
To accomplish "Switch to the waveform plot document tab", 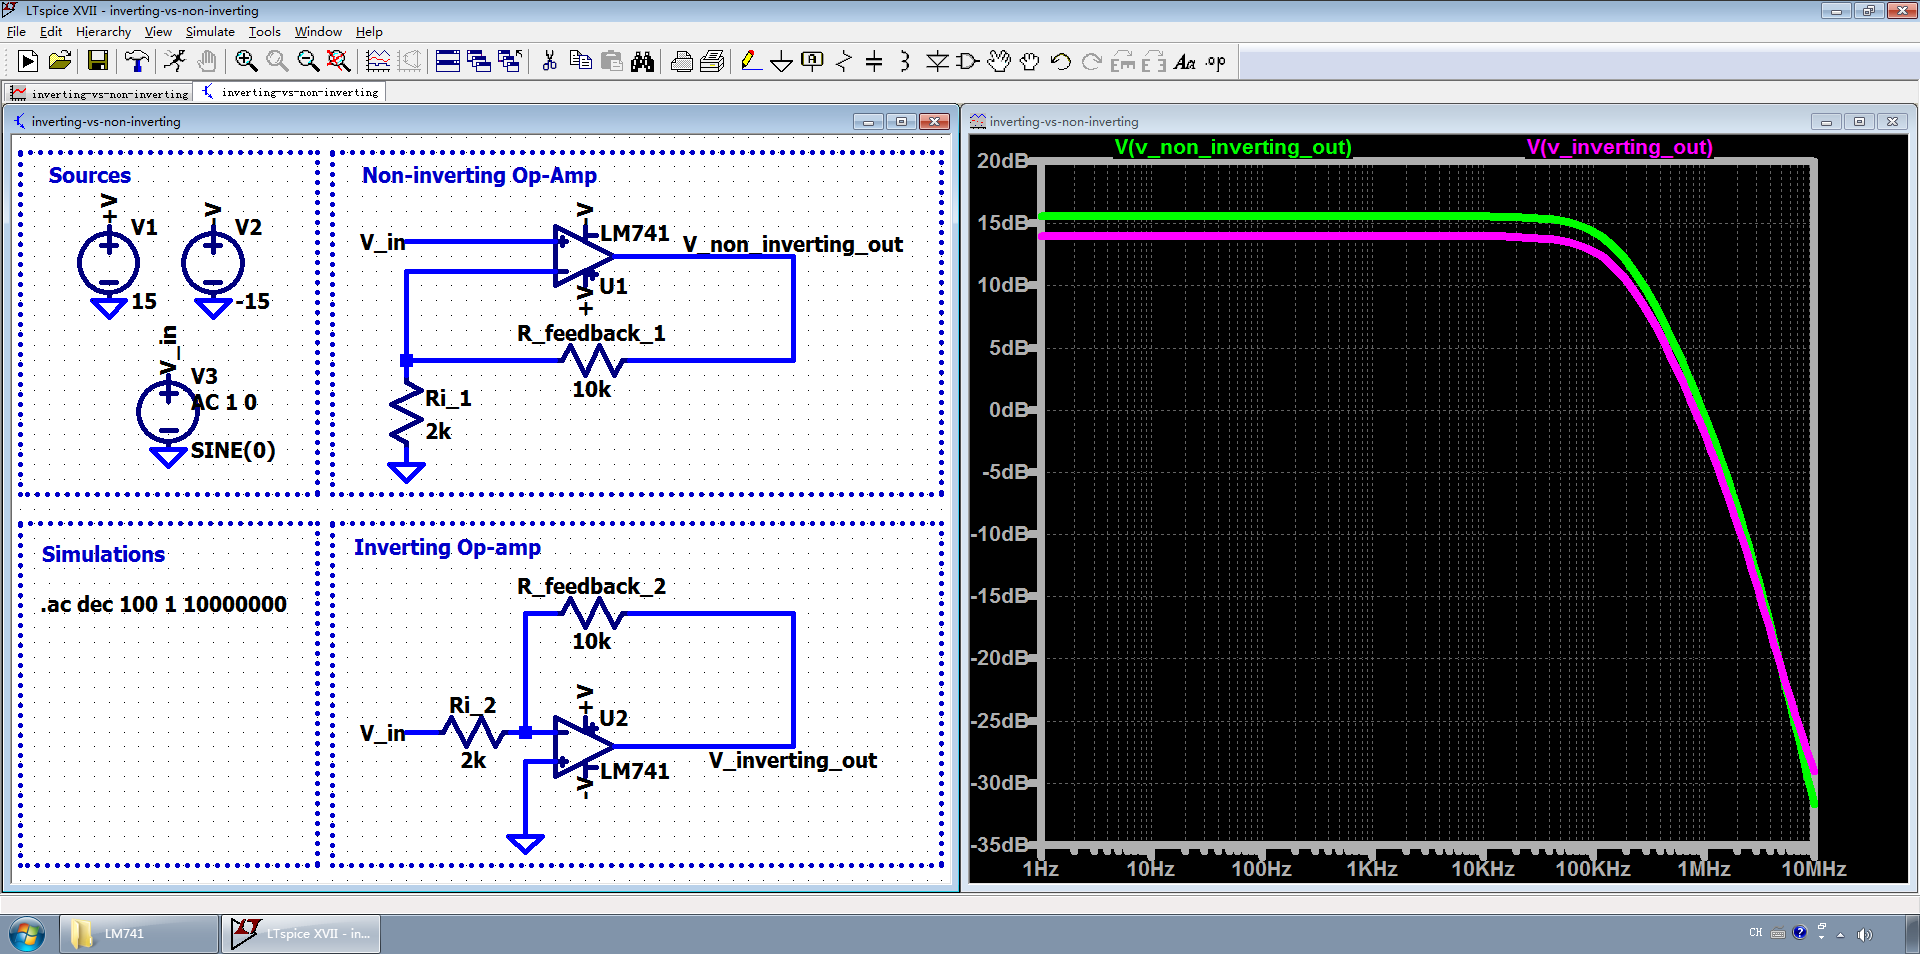I will (100, 93).
